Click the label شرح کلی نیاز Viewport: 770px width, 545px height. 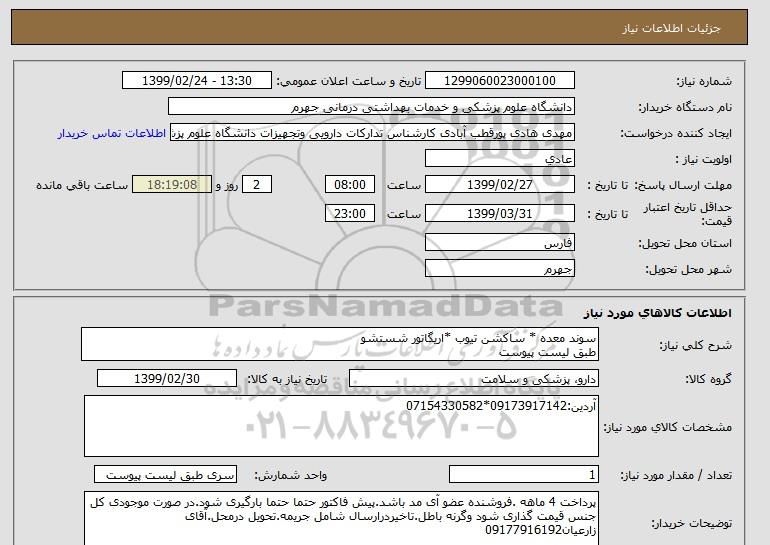(695, 346)
